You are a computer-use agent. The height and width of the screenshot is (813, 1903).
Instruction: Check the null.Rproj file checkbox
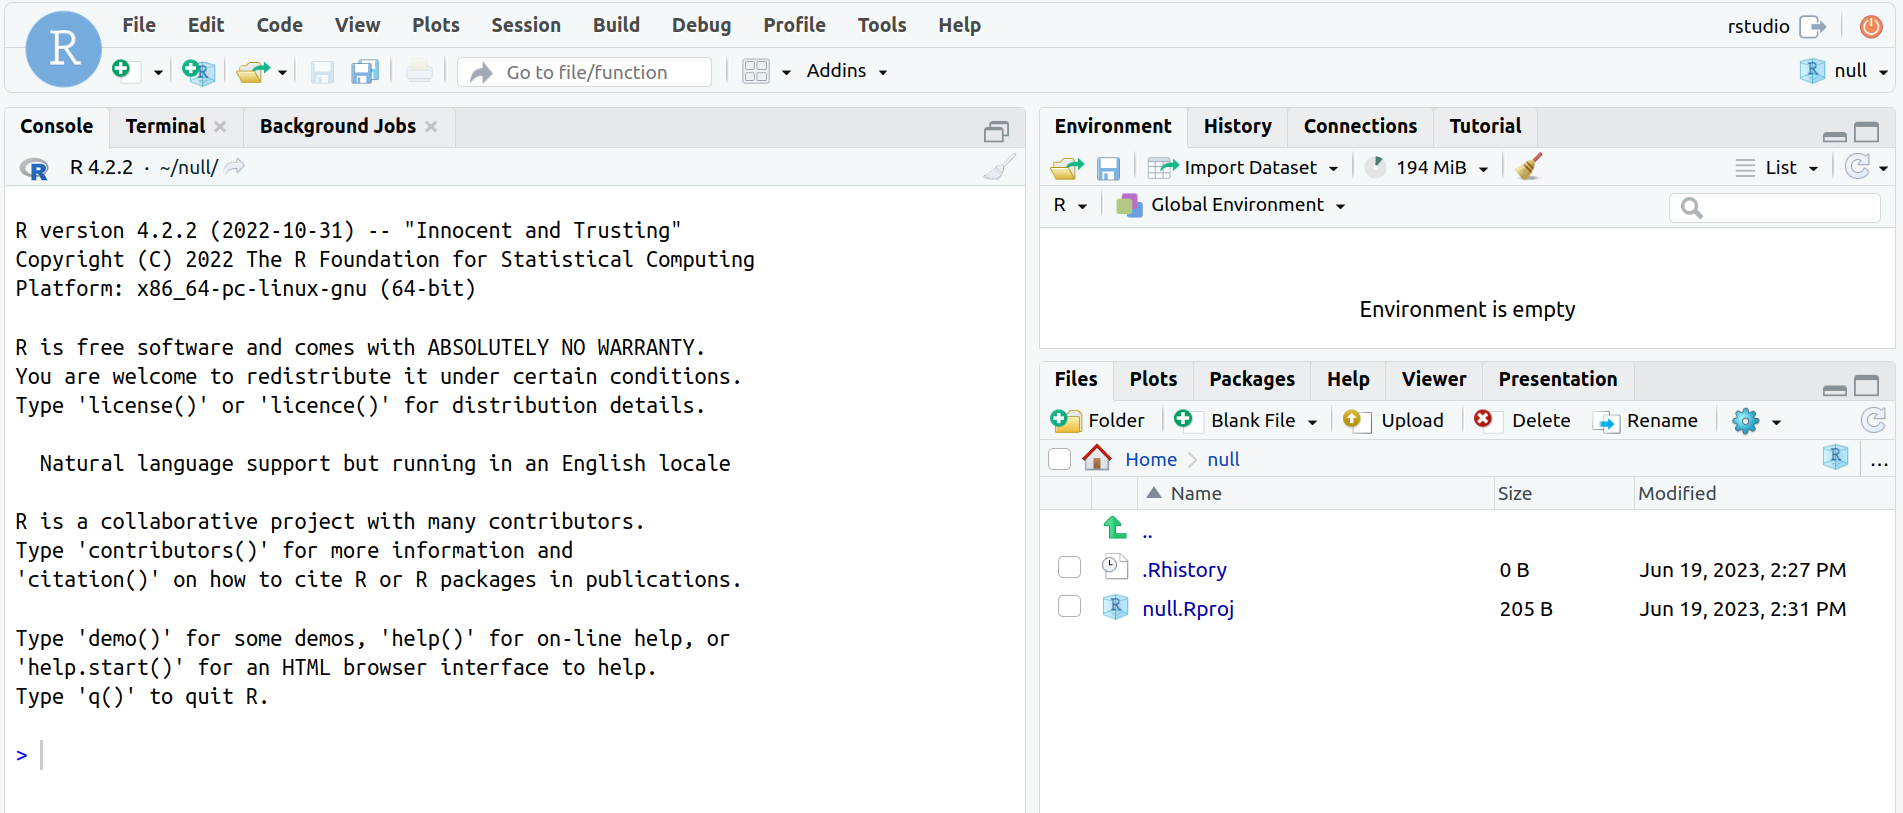(1069, 607)
